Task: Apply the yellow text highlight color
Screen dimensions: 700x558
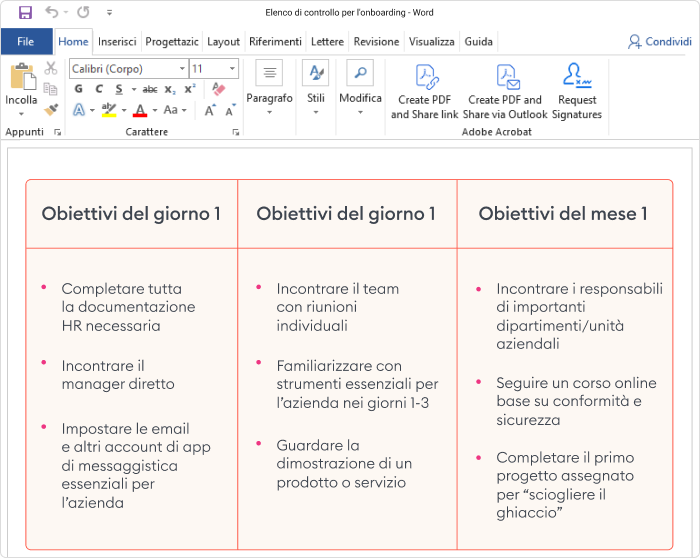Action: coord(109,109)
